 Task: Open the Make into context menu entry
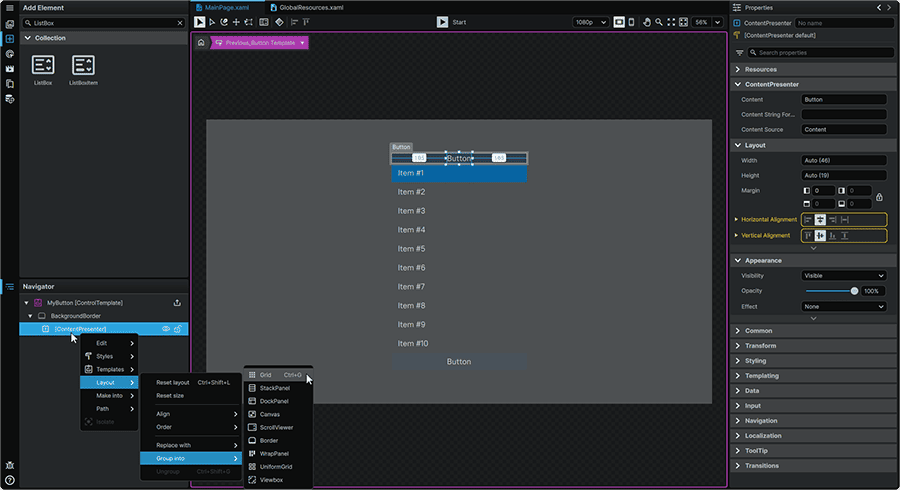click(x=109, y=395)
